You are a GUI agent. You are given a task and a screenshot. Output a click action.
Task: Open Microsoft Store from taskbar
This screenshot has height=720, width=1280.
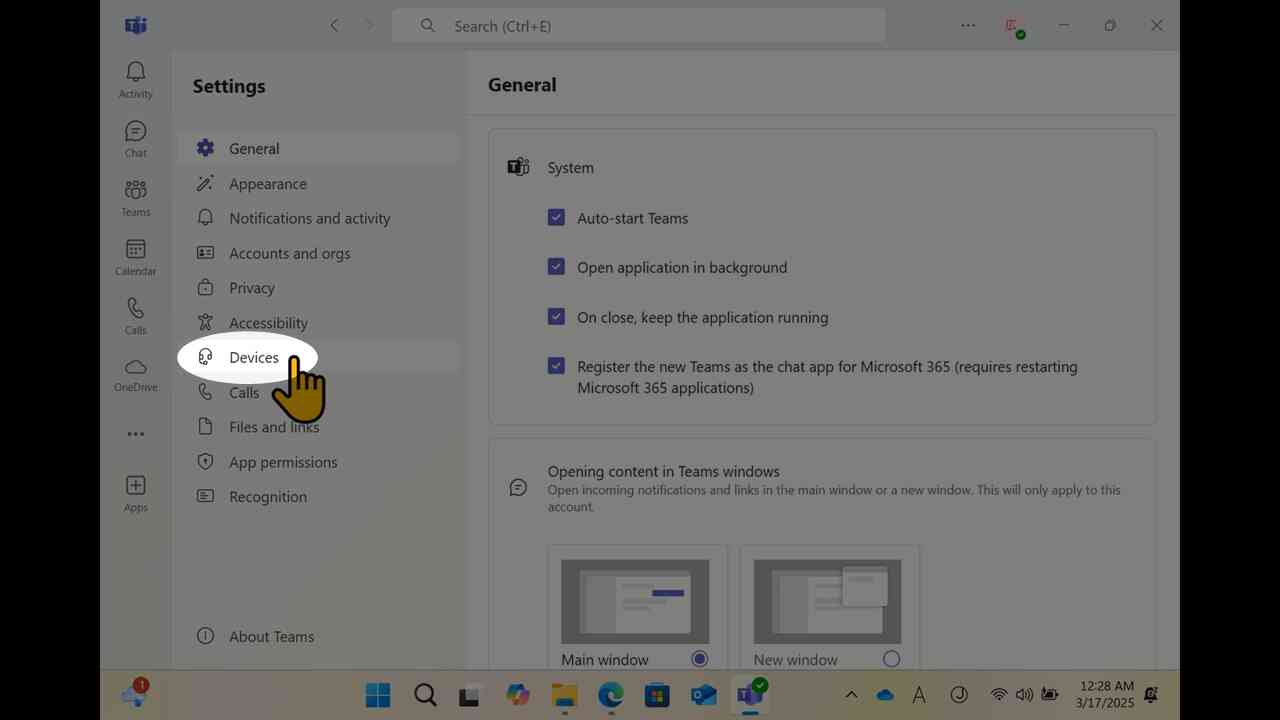click(x=657, y=695)
